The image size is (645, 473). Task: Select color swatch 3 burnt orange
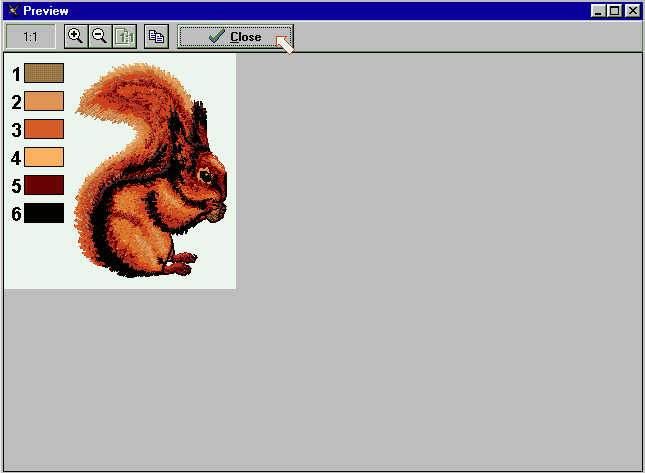[44, 129]
